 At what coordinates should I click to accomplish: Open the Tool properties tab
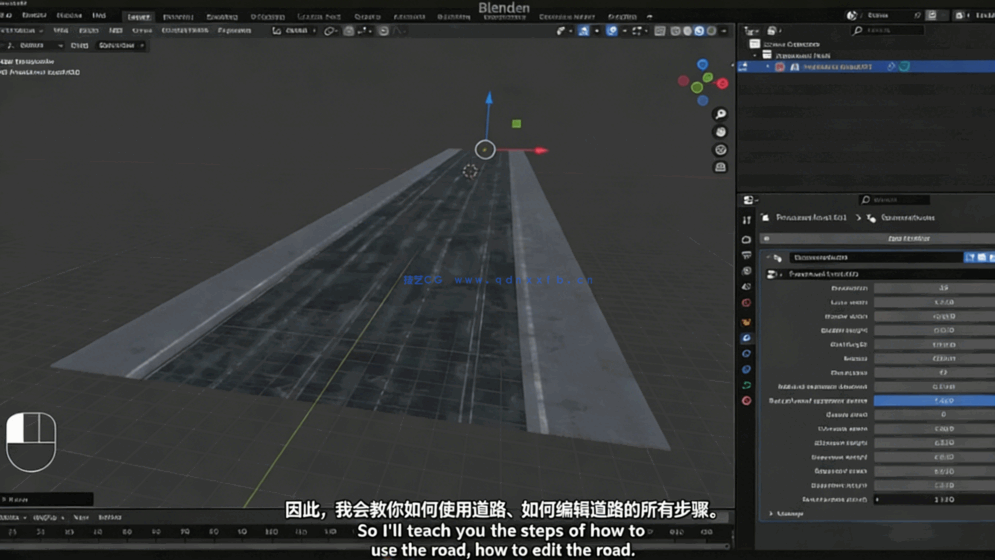pyautogui.click(x=747, y=220)
